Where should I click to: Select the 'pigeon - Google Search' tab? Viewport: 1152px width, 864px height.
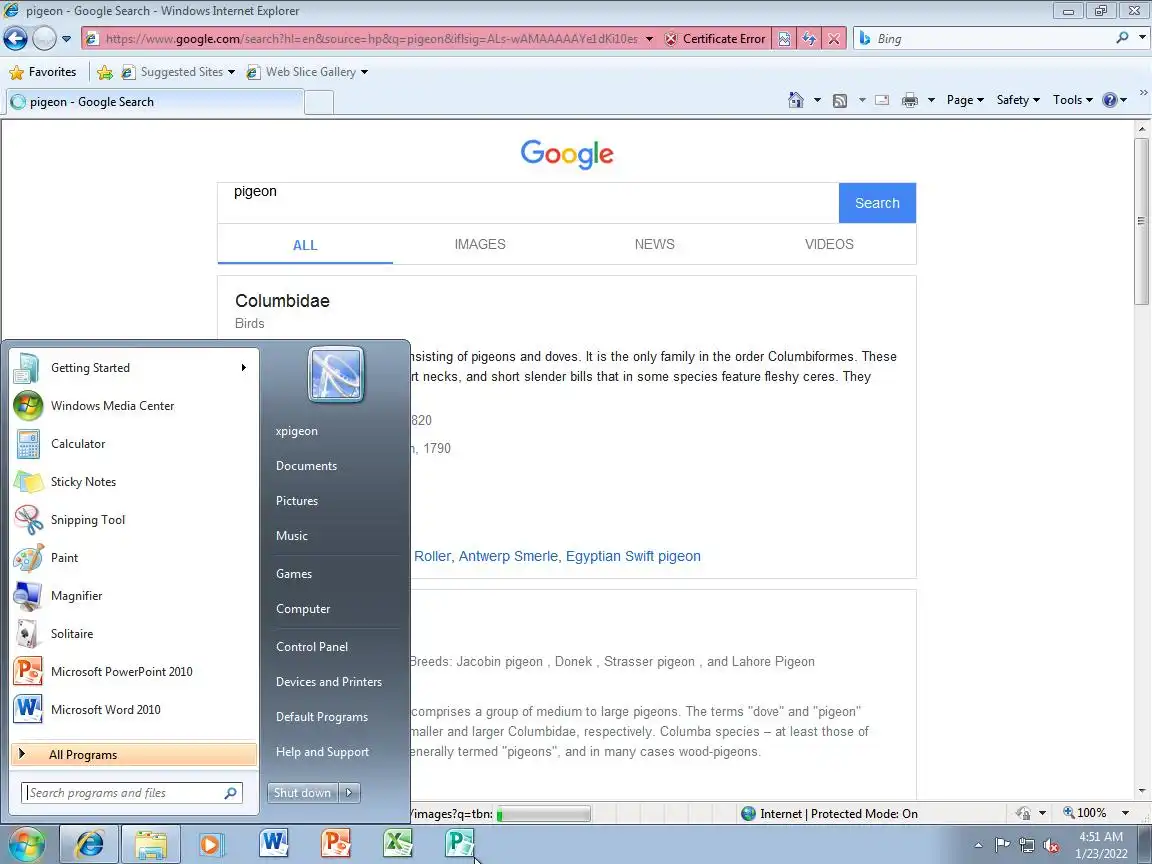point(154,102)
